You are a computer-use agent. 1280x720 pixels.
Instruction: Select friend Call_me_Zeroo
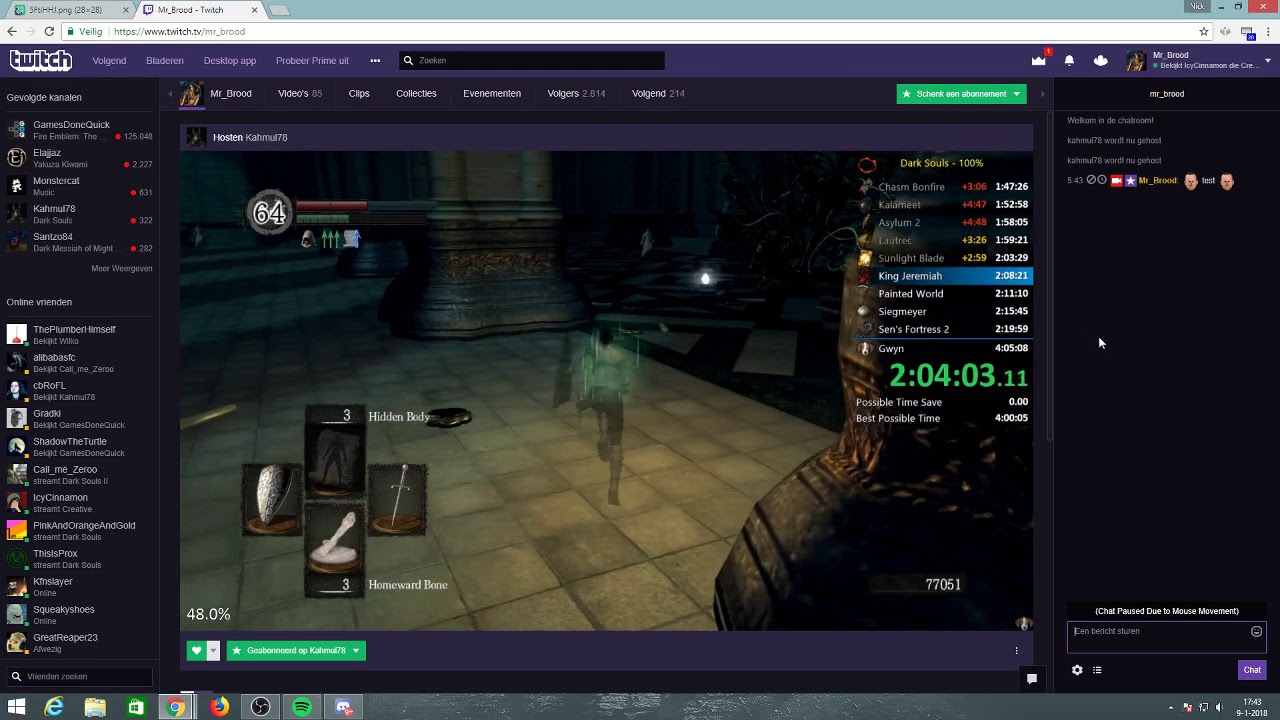click(x=80, y=474)
